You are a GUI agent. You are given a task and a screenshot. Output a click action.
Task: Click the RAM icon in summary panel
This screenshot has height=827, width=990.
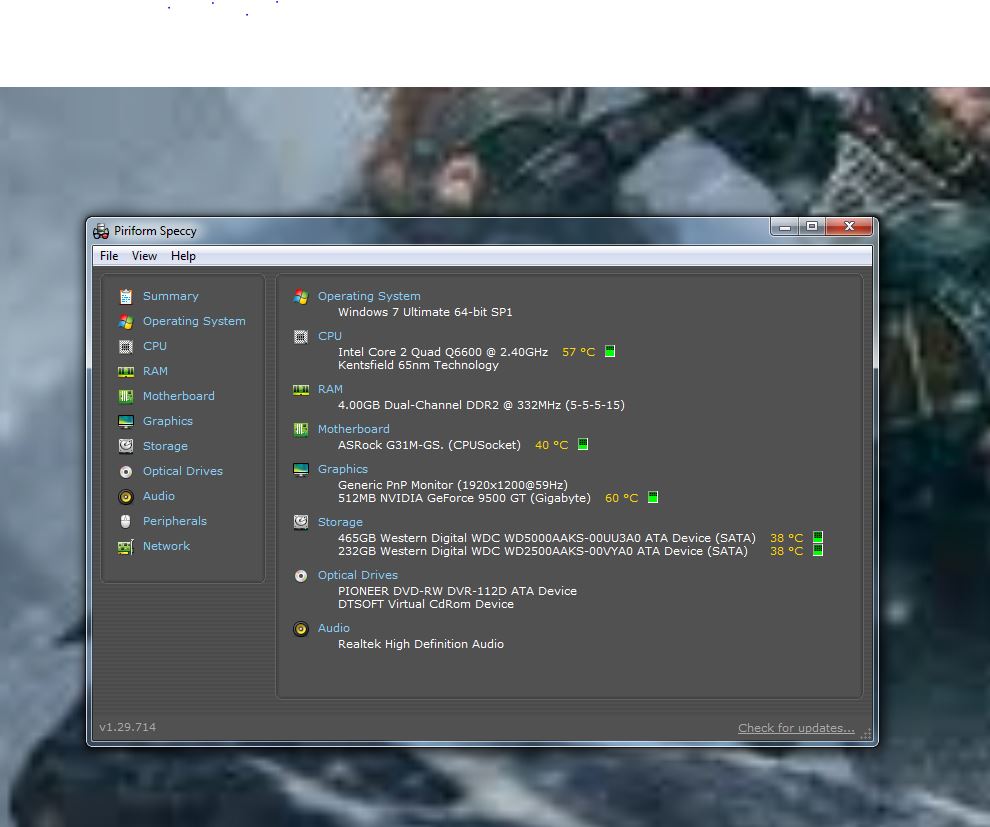tap(301, 390)
